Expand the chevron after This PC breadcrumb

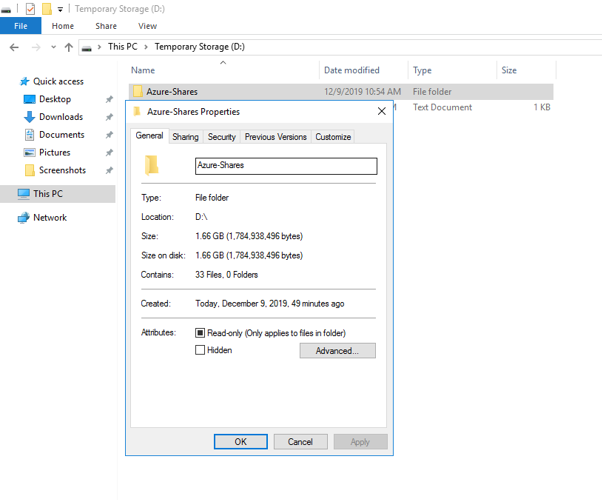tap(146, 47)
